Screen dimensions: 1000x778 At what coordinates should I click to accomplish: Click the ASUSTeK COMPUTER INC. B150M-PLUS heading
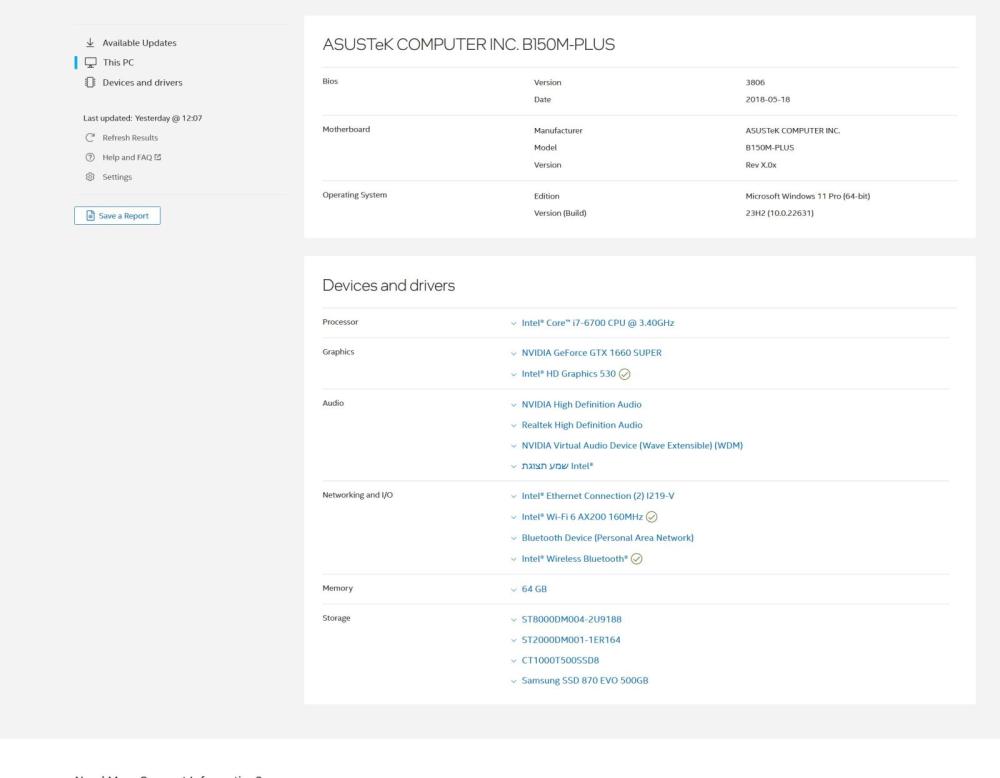pyautogui.click(x=469, y=45)
